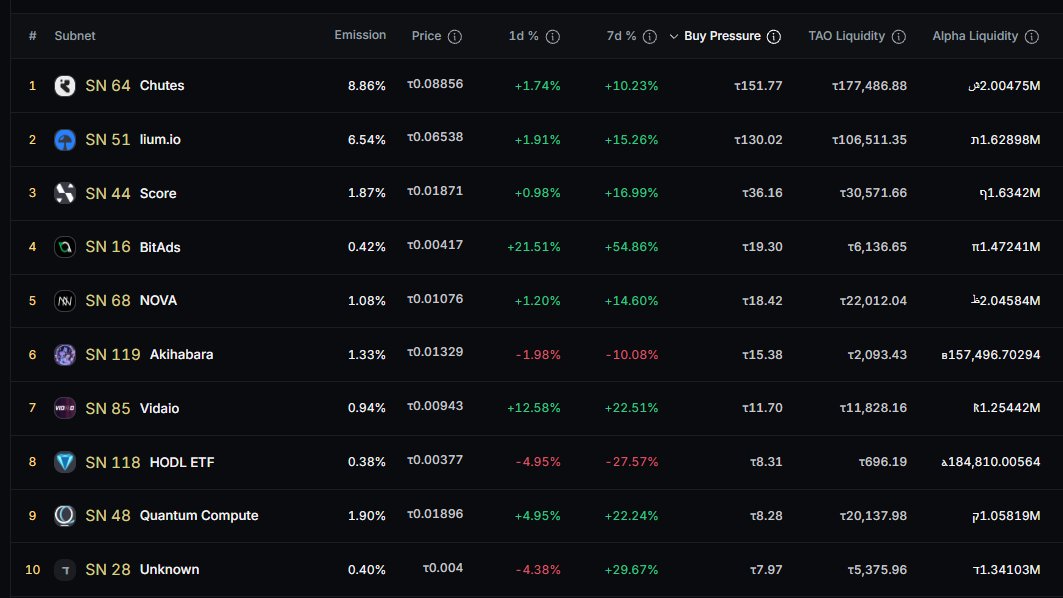The image size is (1063, 598).
Task: Click the Vidaio subnet logo
Action: 64,408
